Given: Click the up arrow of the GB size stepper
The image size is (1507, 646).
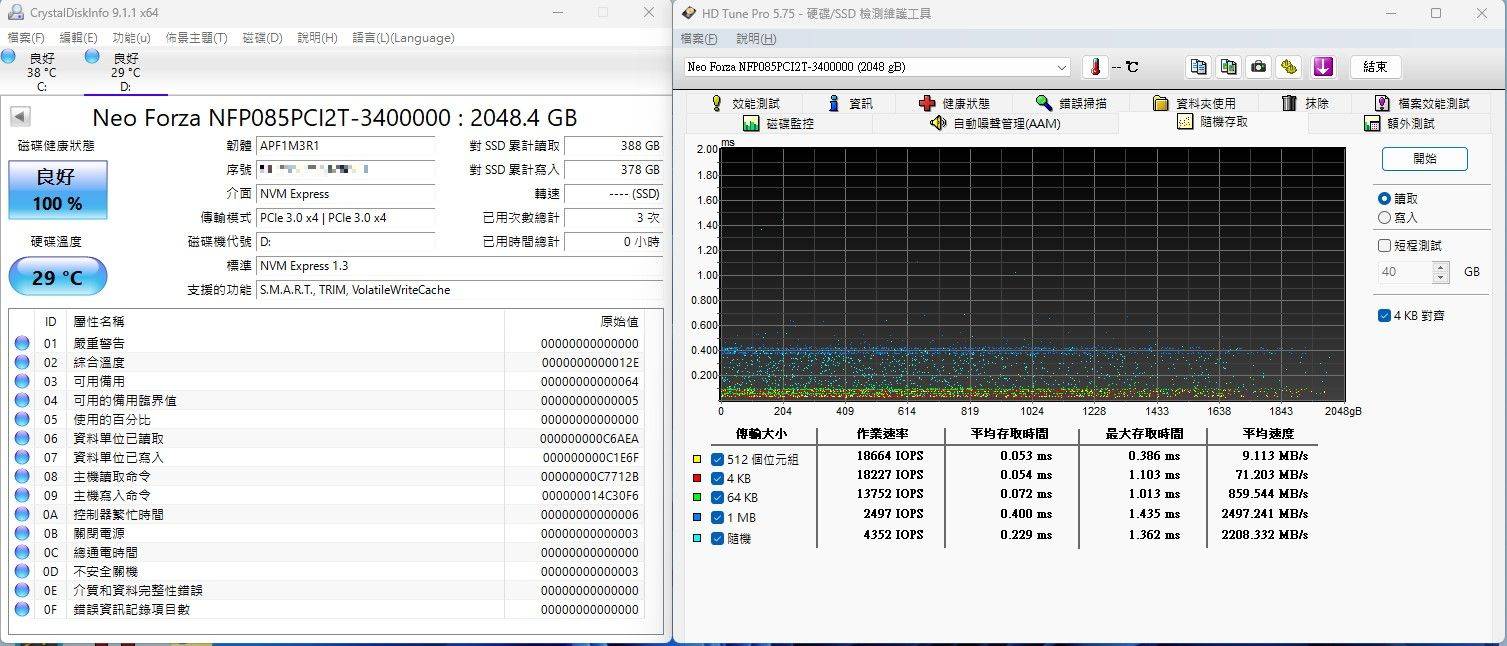Looking at the screenshot, I should click(x=1440, y=266).
